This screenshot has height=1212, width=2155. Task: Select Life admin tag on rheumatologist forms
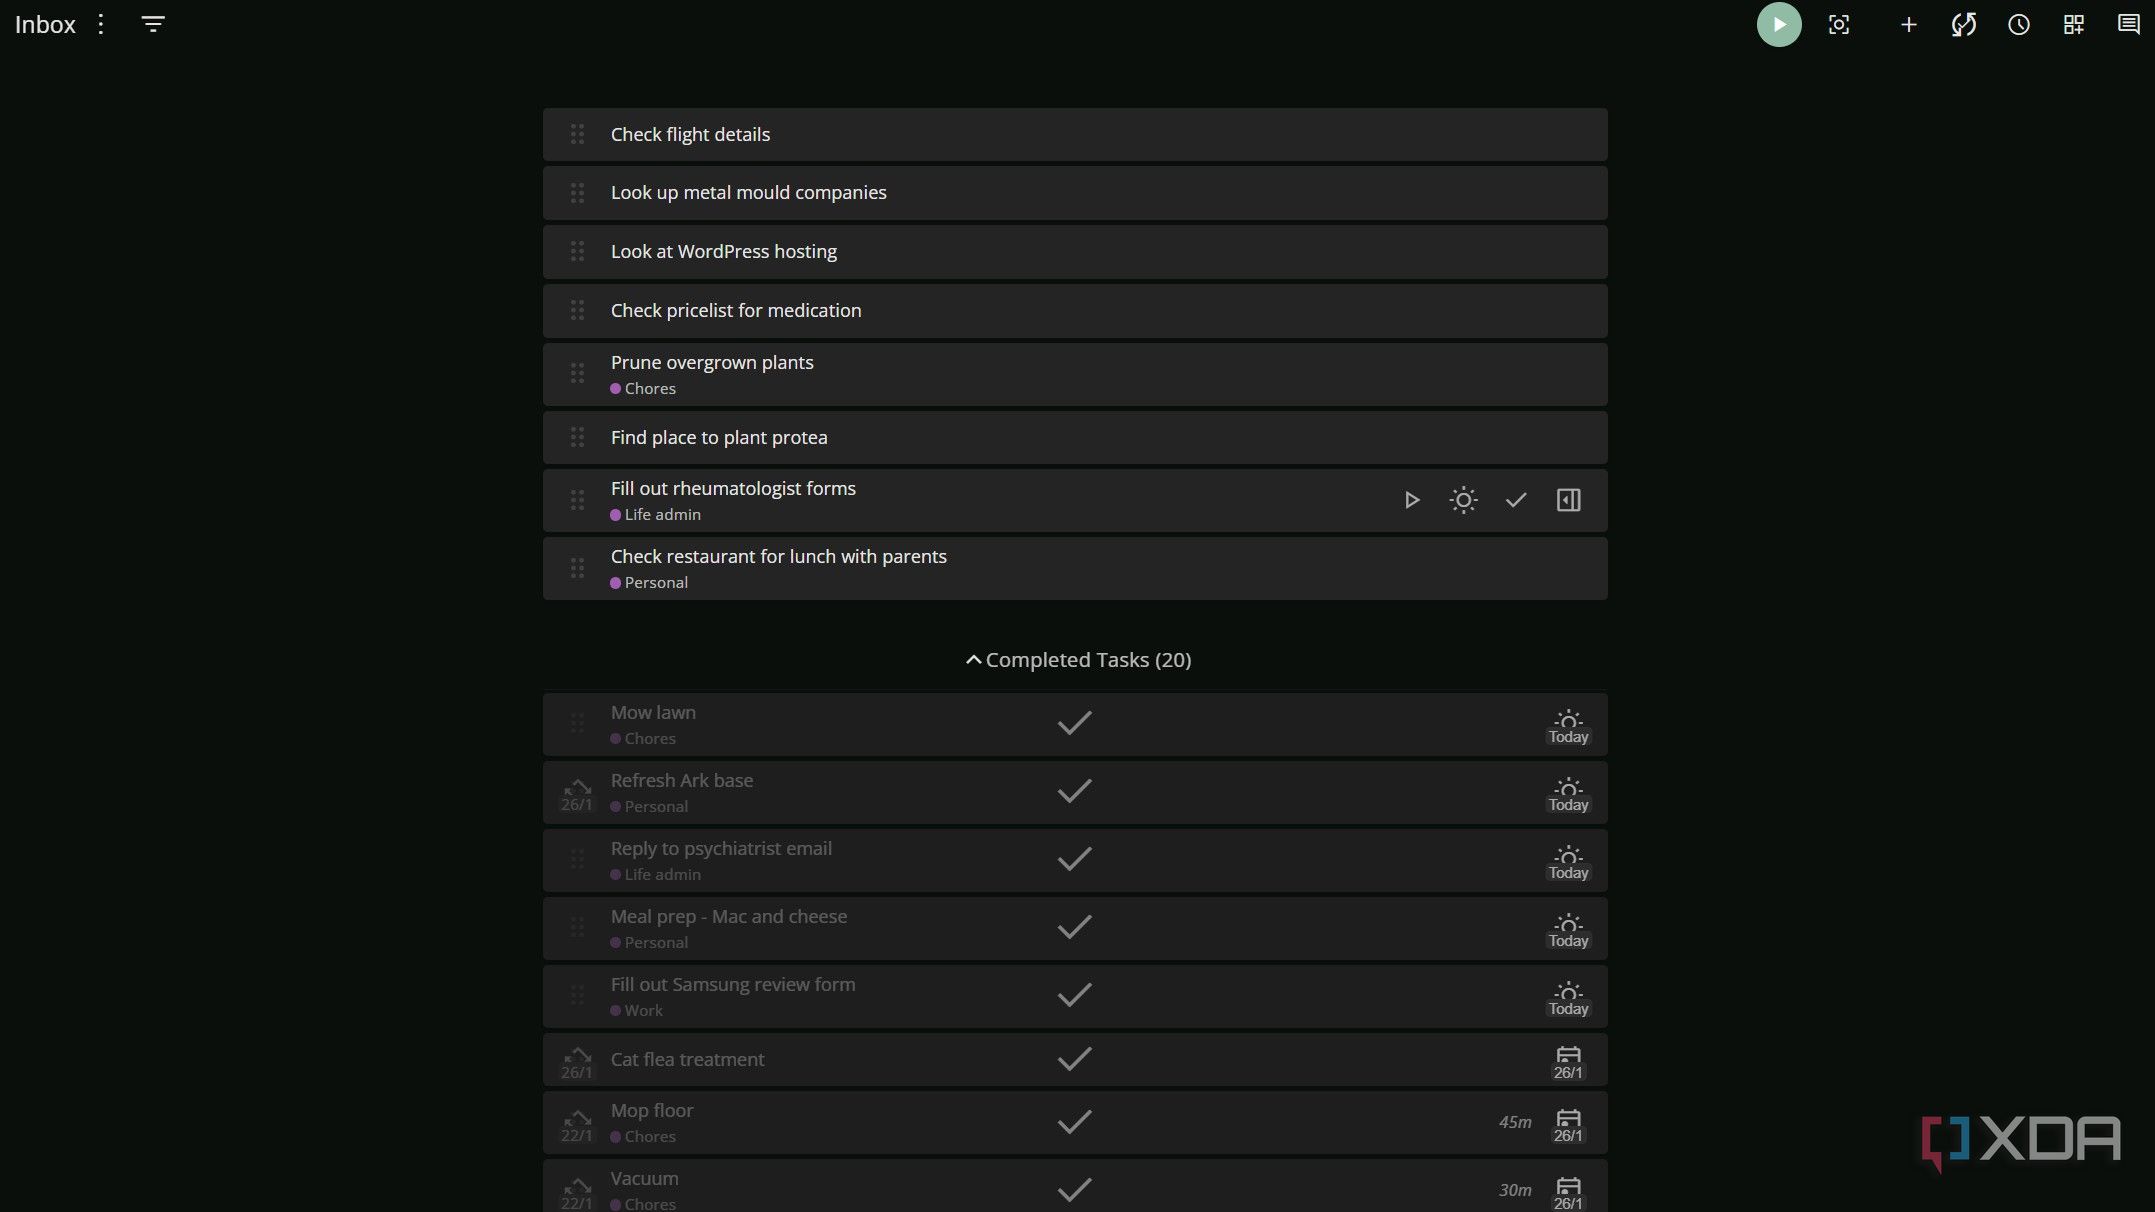pyautogui.click(x=655, y=515)
